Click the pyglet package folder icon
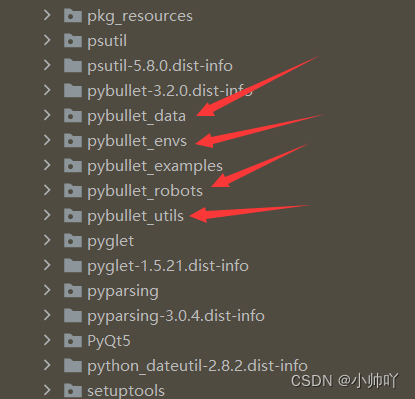Viewport: 415px width, 399px height. (x=73, y=240)
